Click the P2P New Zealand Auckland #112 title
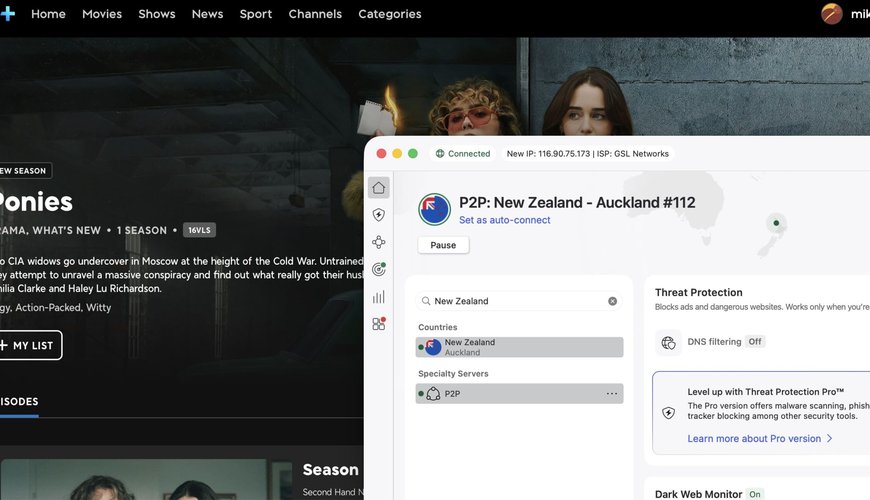Image resolution: width=870 pixels, height=500 pixels. (577, 203)
